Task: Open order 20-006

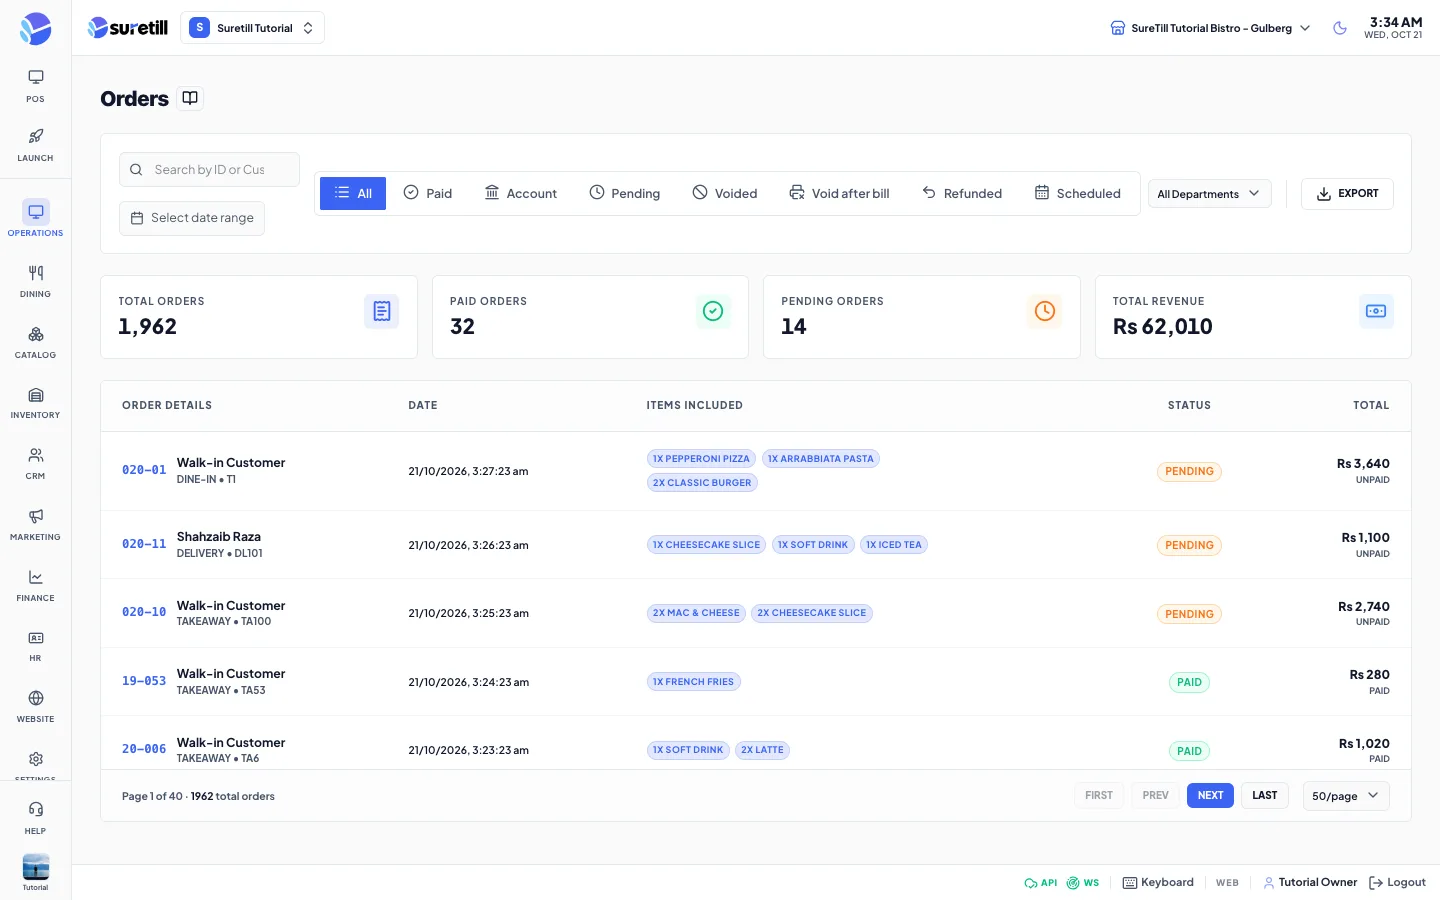Action: tap(144, 749)
